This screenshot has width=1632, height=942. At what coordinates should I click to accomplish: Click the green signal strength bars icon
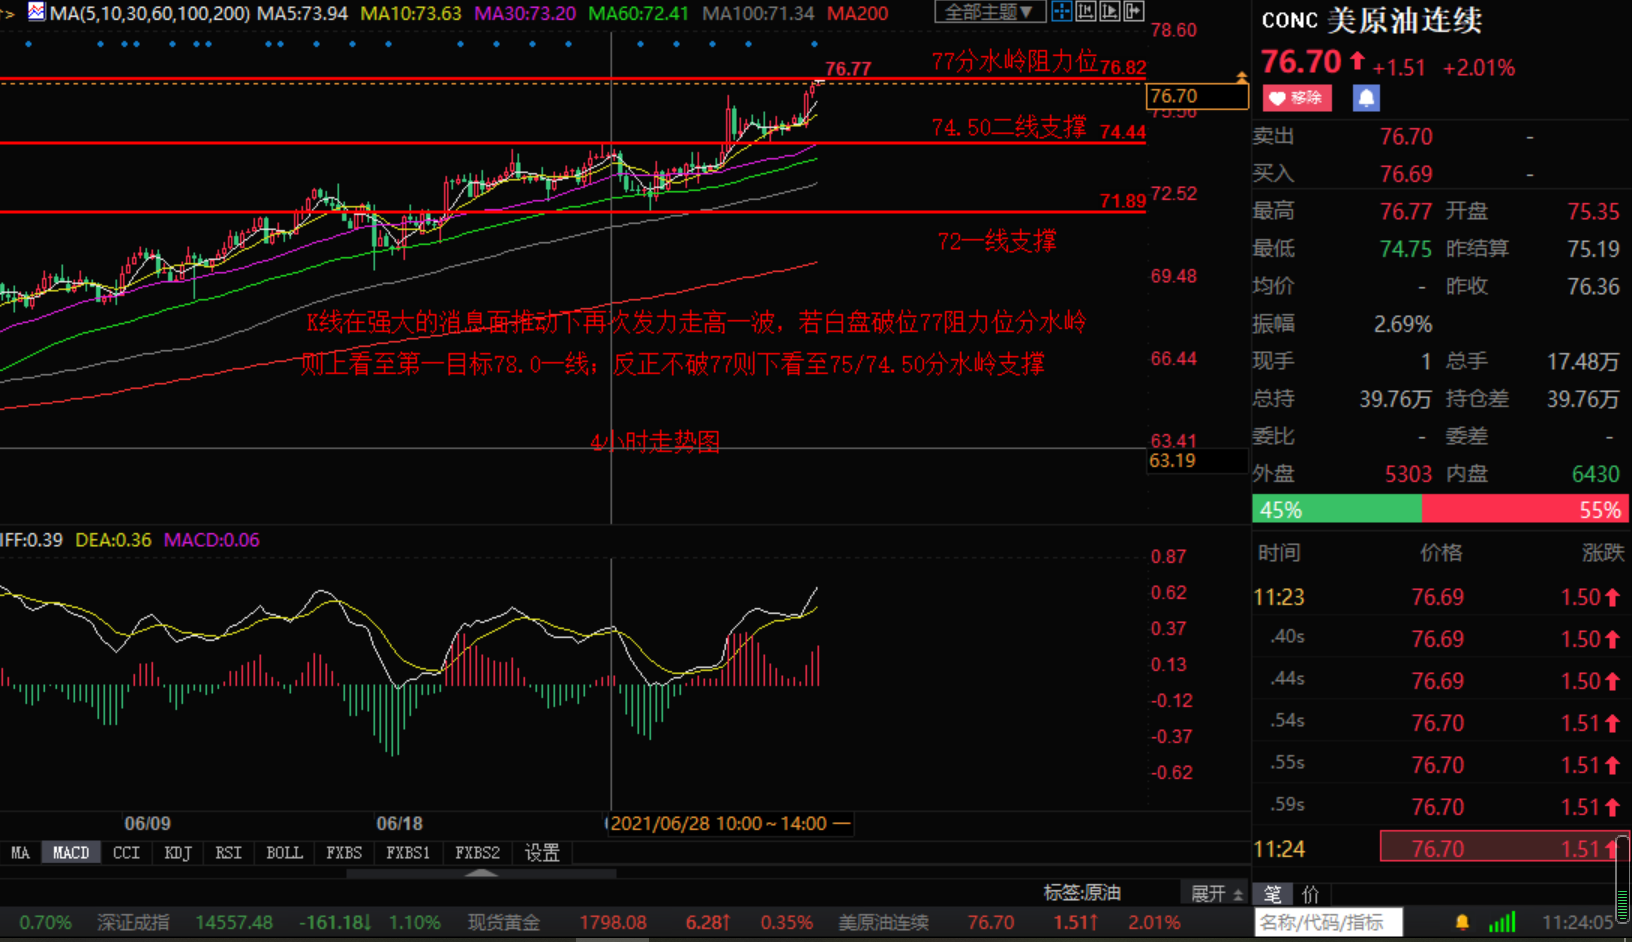[x=1502, y=922]
